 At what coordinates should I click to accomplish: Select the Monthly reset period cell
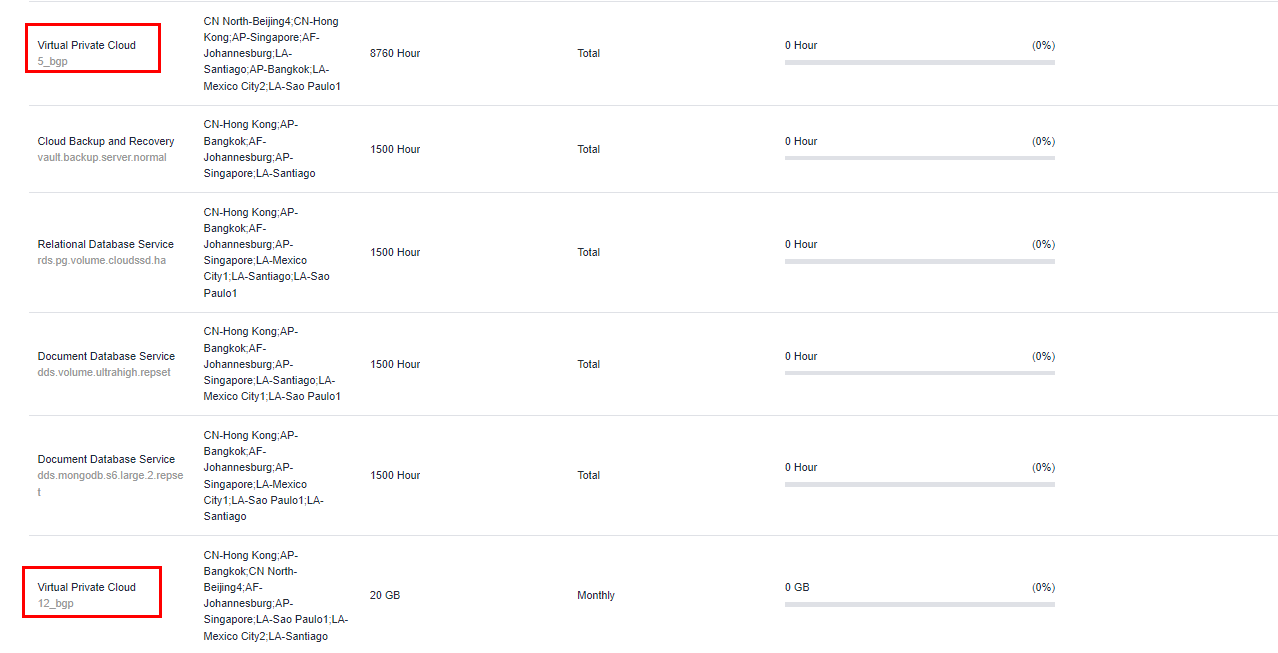pos(596,596)
